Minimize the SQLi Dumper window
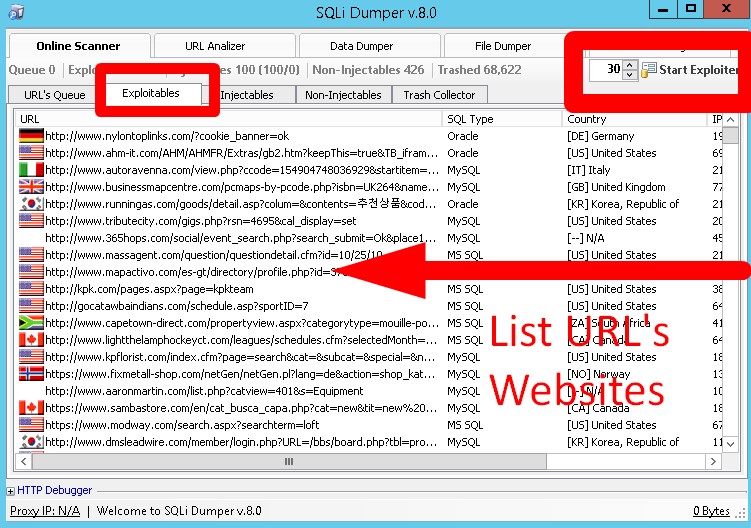This screenshot has height=528, width=751. [x=663, y=10]
